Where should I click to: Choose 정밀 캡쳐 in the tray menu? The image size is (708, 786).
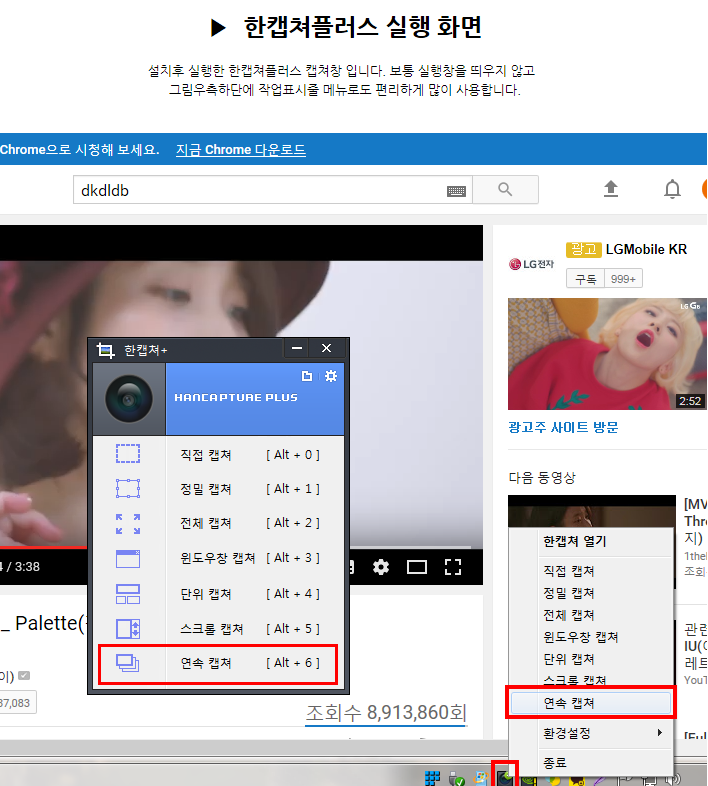tap(569, 593)
